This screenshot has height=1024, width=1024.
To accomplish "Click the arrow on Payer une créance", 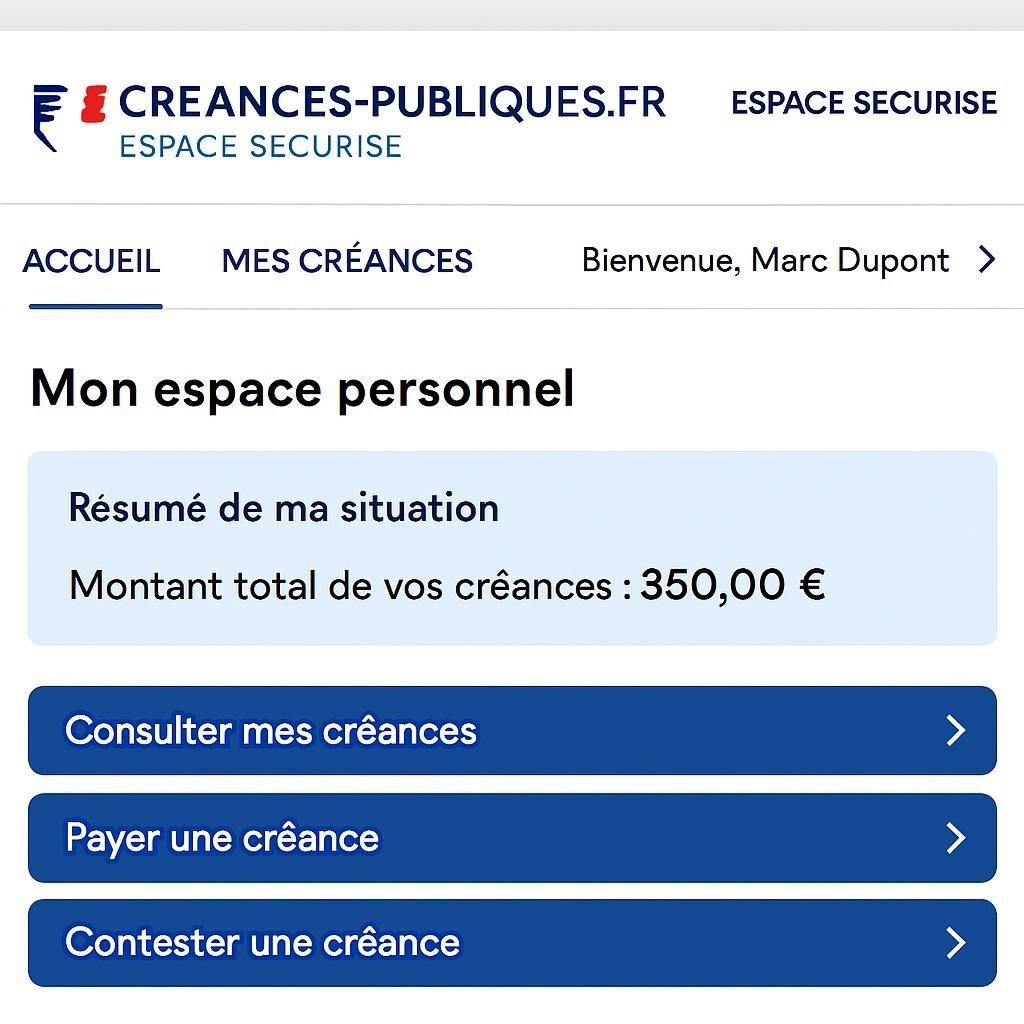I will [x=955, y=838].
